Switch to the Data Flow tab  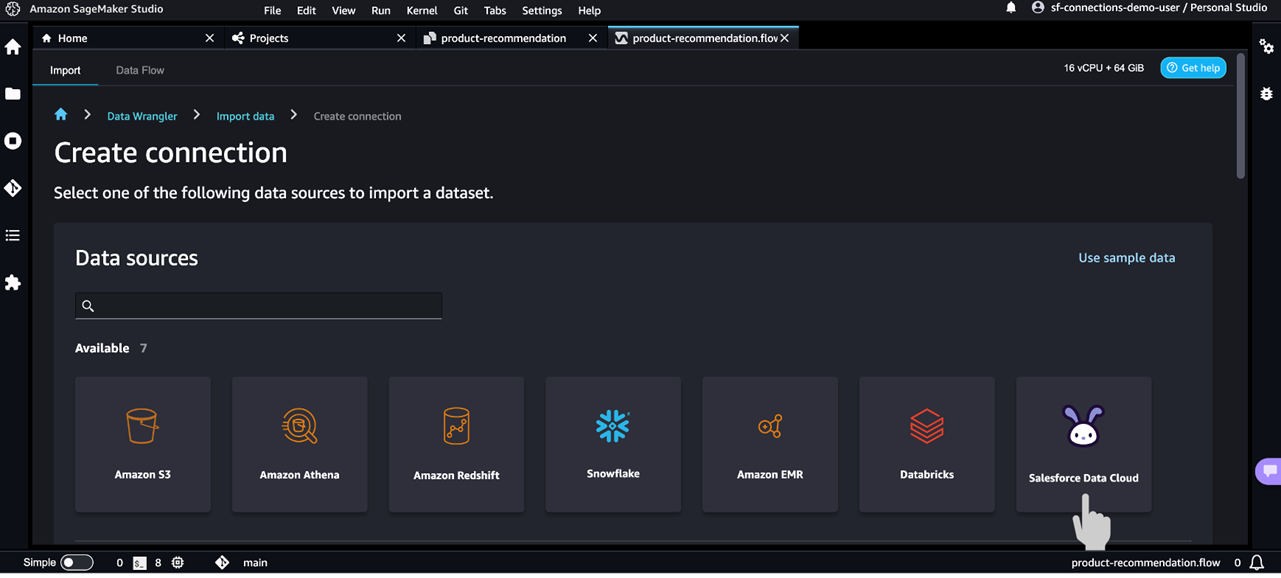[x=140, y=70]
